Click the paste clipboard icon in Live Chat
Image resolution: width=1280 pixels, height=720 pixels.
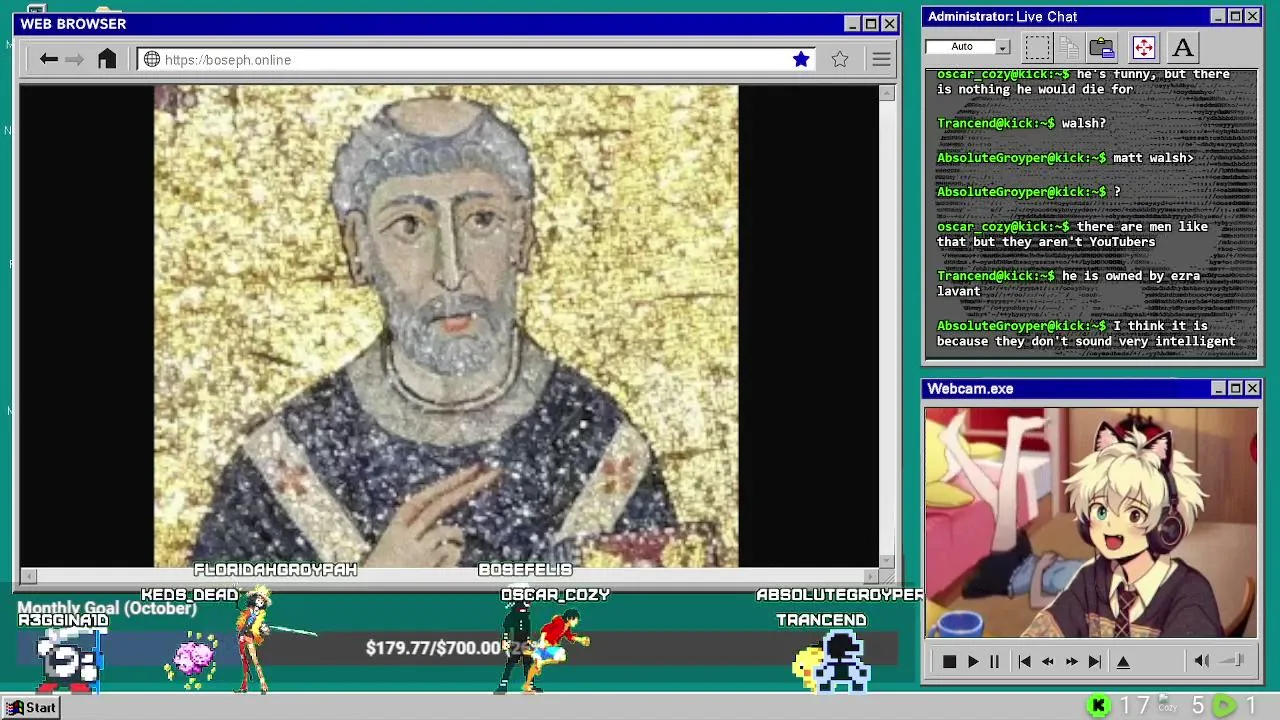coord(1102,47)
